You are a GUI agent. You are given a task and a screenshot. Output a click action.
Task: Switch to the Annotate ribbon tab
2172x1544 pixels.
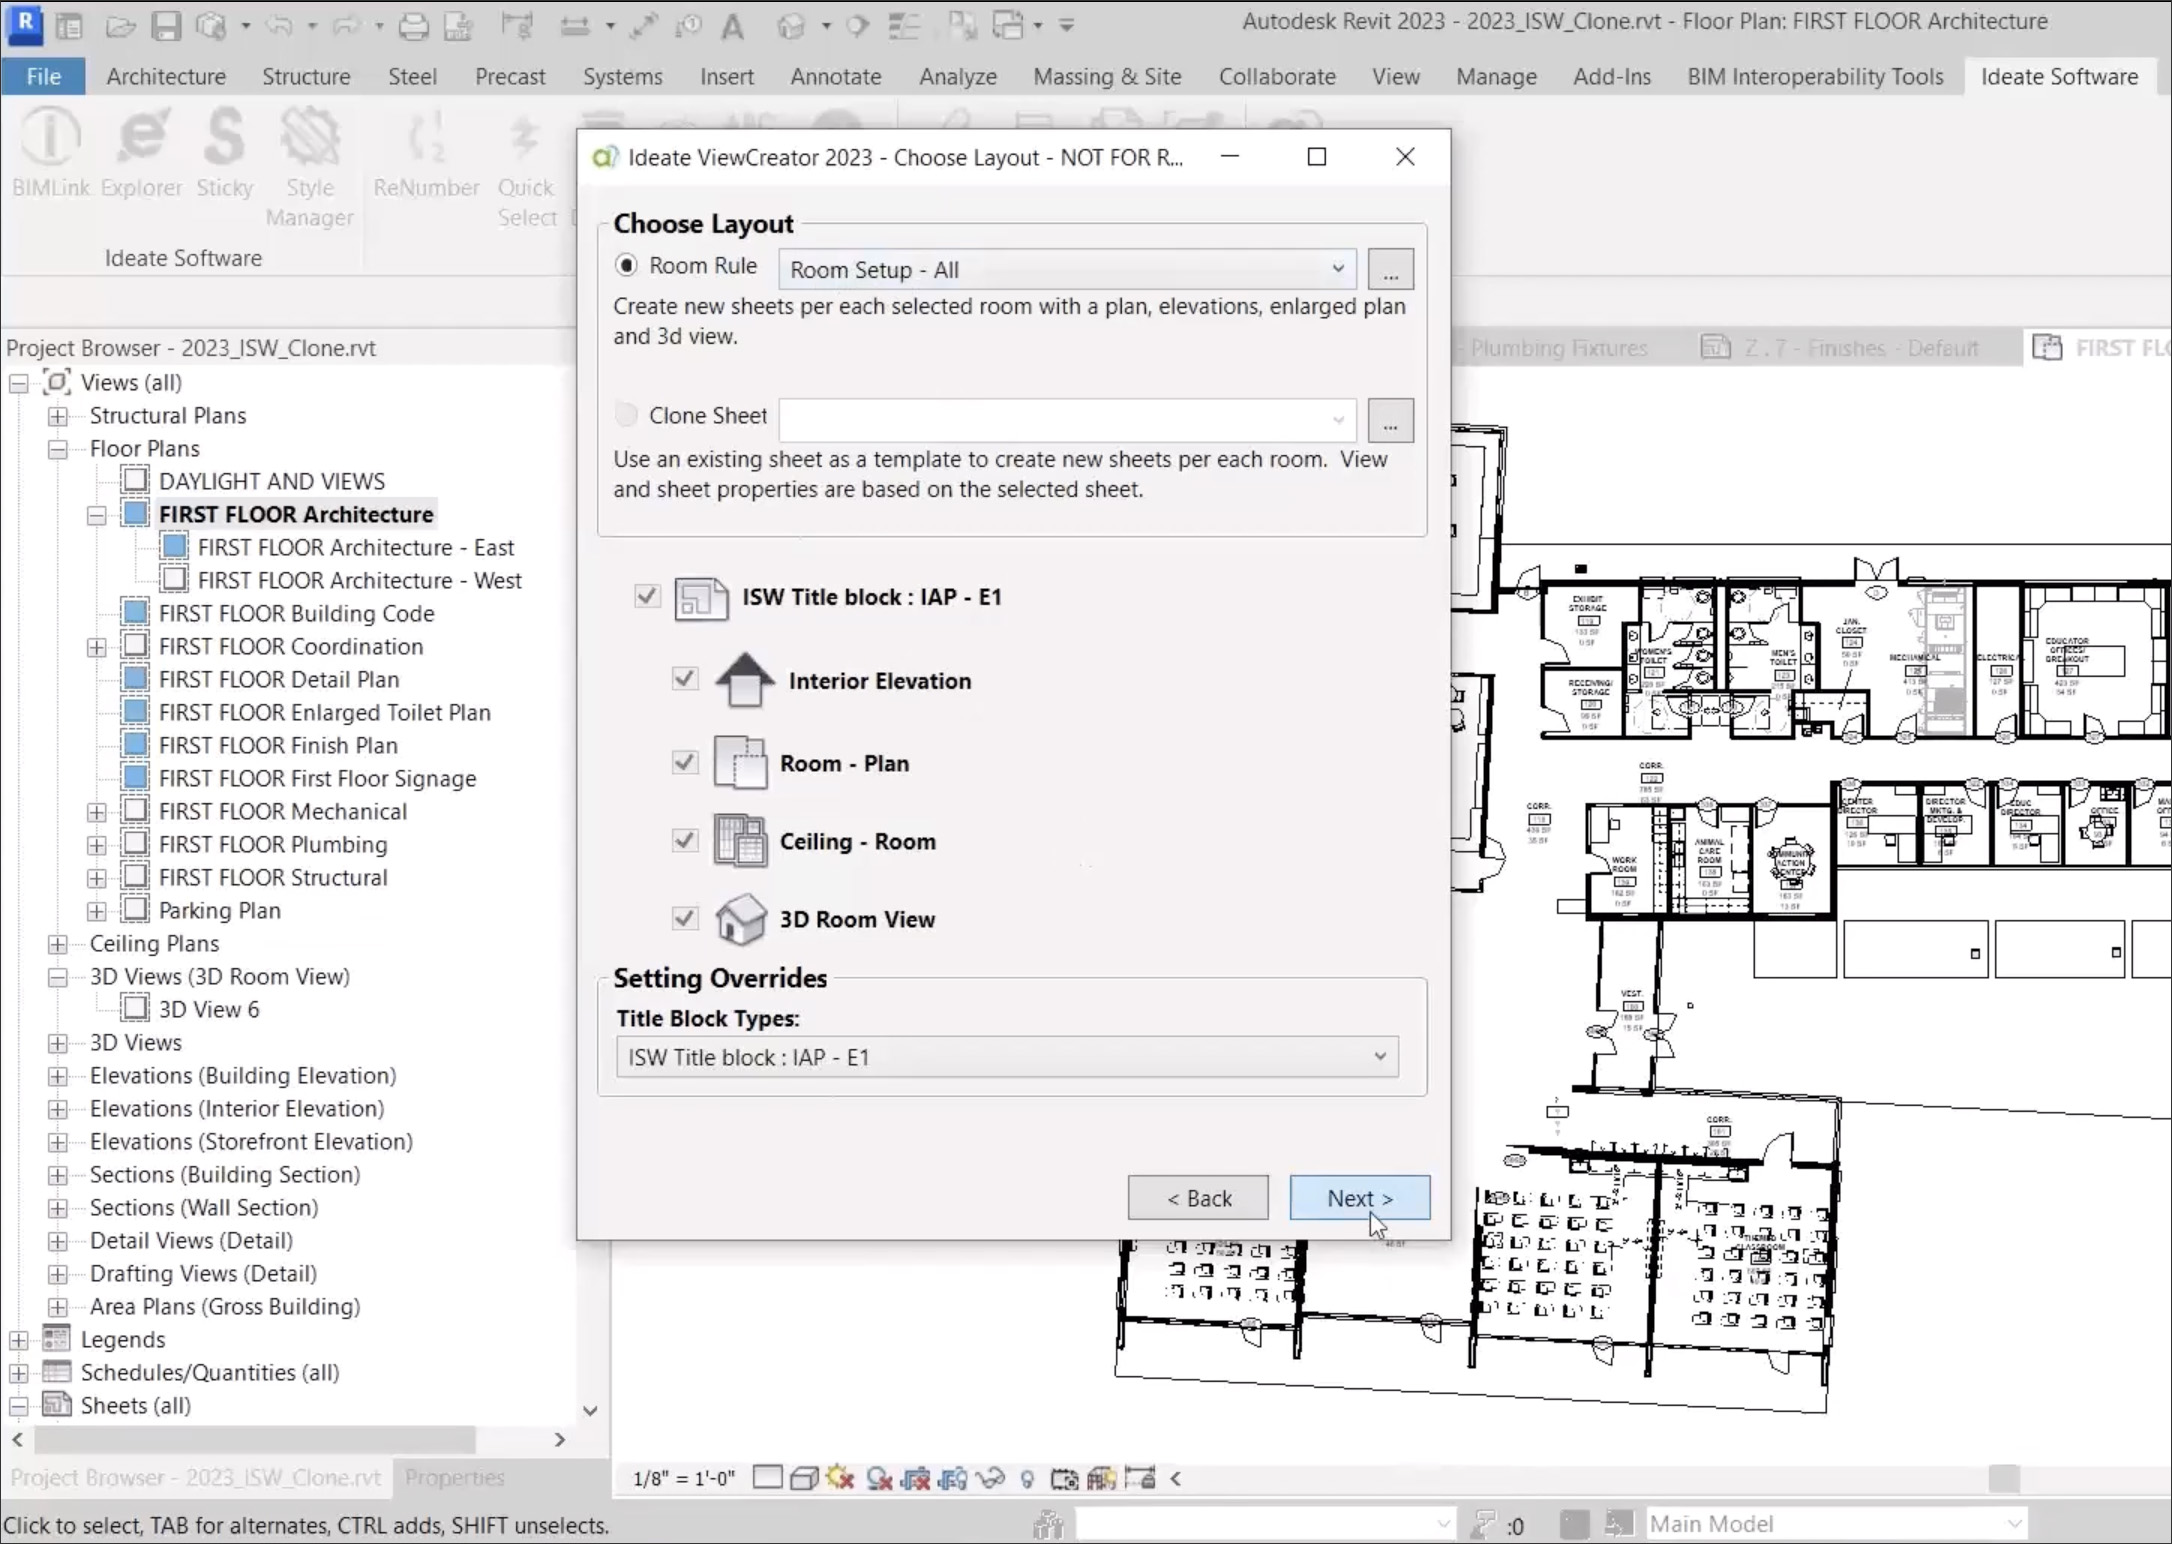tap(836, 77)
